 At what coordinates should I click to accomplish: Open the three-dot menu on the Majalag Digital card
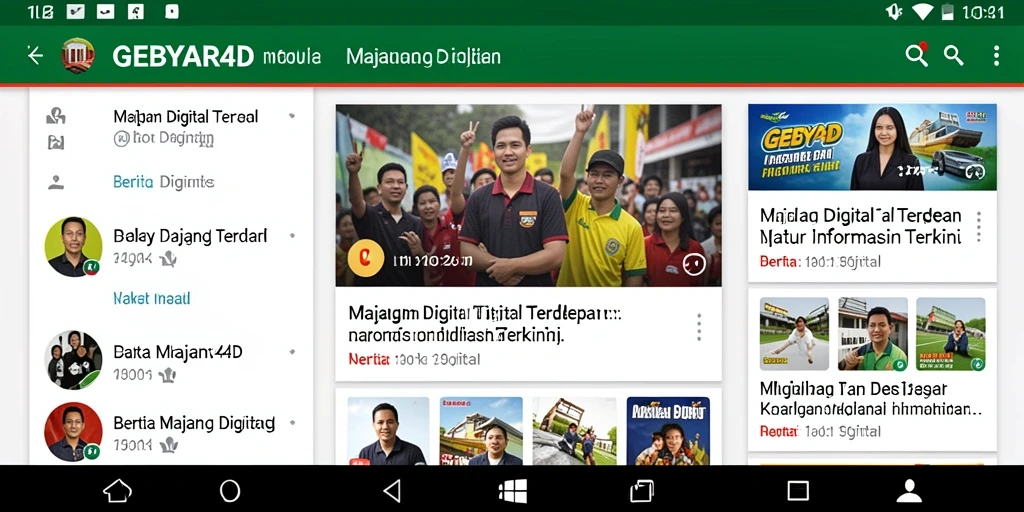978,227
